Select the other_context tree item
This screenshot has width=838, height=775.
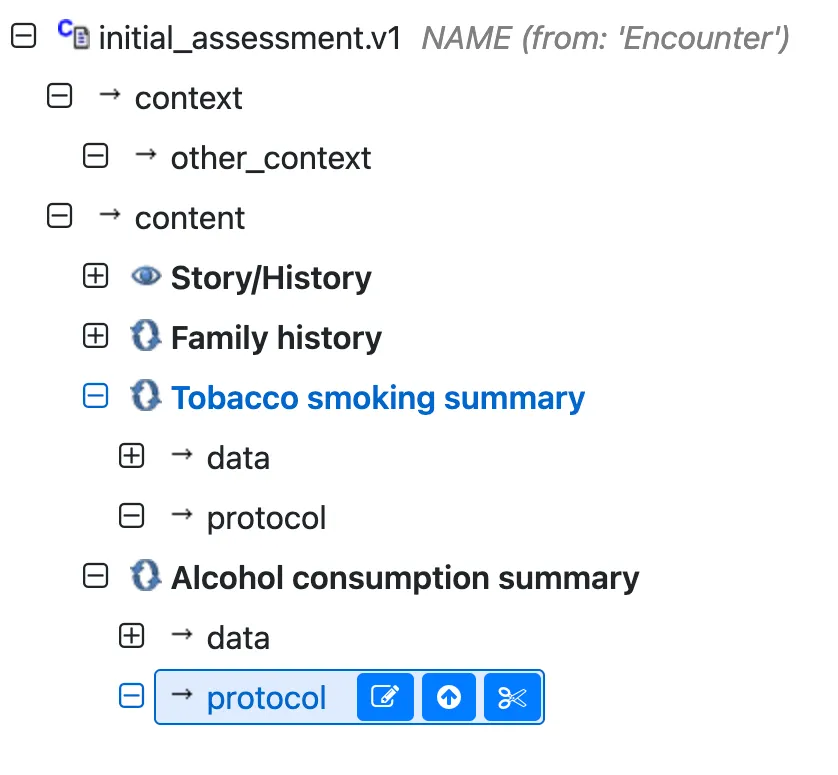coord(271,157)
